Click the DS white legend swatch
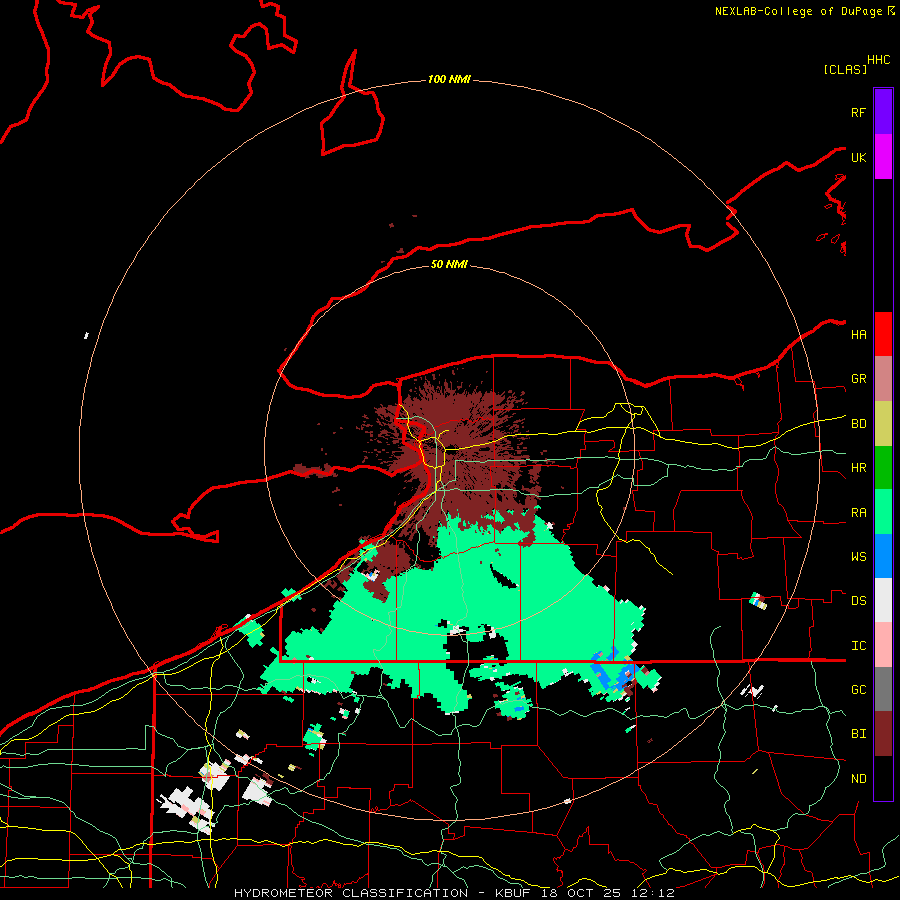 pyautogui.click(x=883, y=600)
